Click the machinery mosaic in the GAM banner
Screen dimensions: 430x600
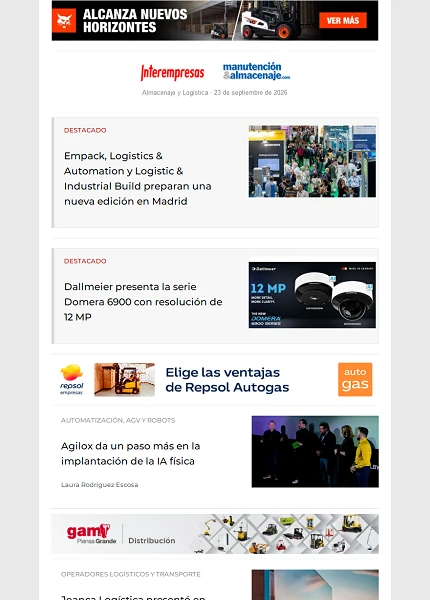(x=285, y=534)
